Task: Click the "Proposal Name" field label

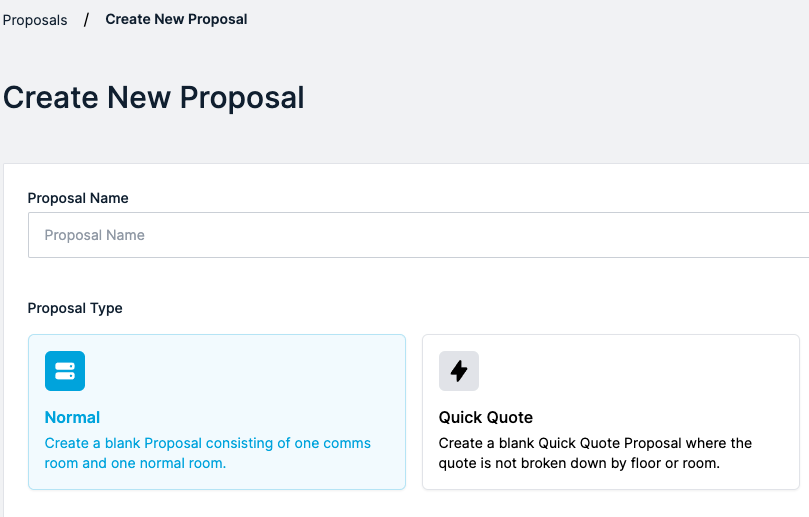Action: point(78,198)
